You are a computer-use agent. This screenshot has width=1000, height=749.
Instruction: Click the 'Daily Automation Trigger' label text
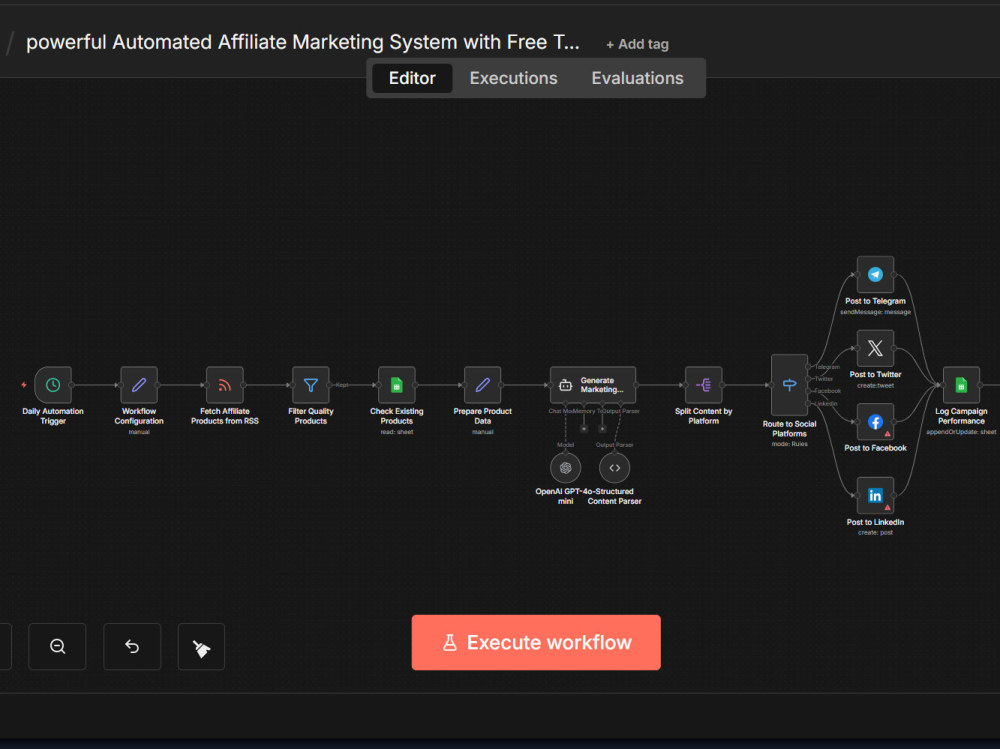coord(53,416)
